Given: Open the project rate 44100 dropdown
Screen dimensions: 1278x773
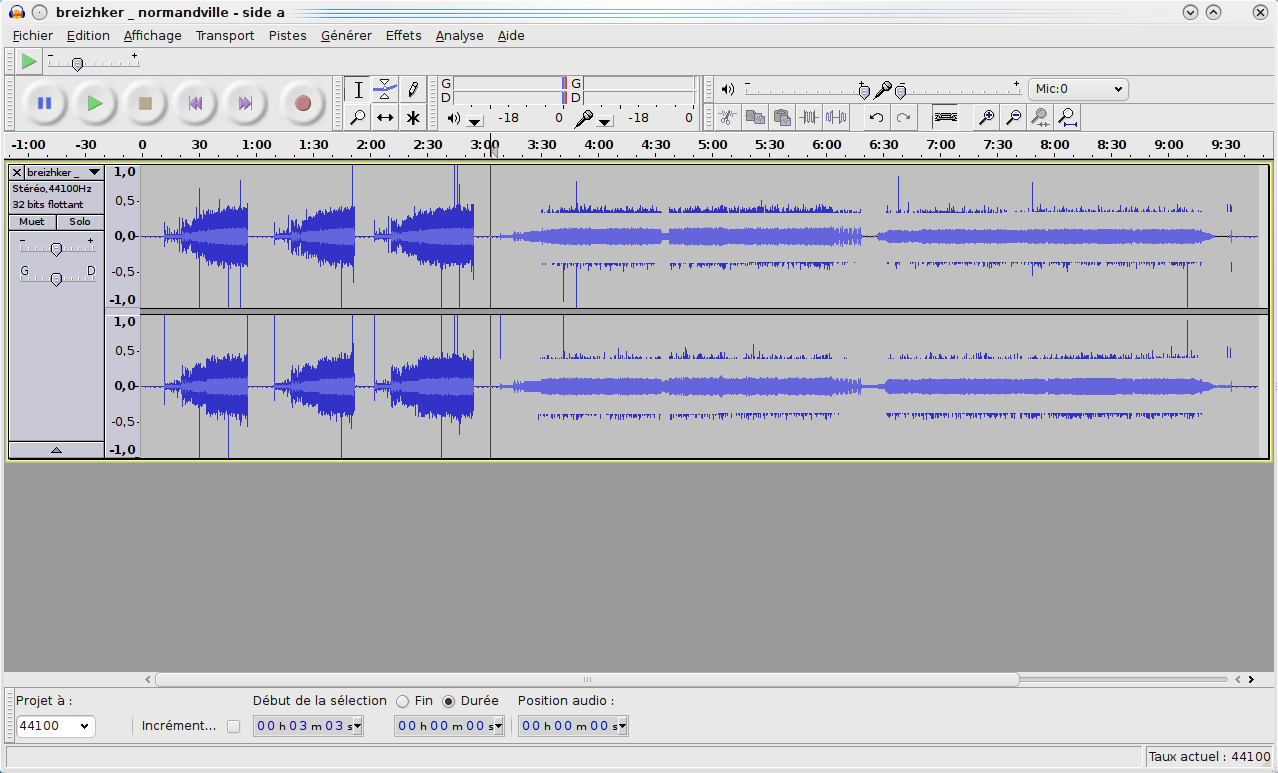Looking at the screenshot, I should 55,726.
